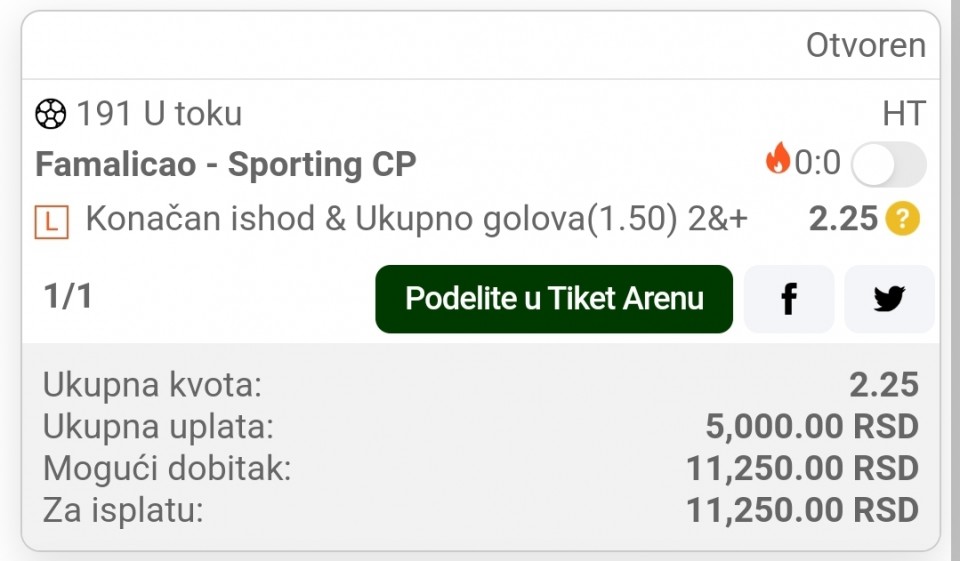Screen dimensions: 960x561
Task: Click the HT half-time indicator
Action: tap(904, 114)
